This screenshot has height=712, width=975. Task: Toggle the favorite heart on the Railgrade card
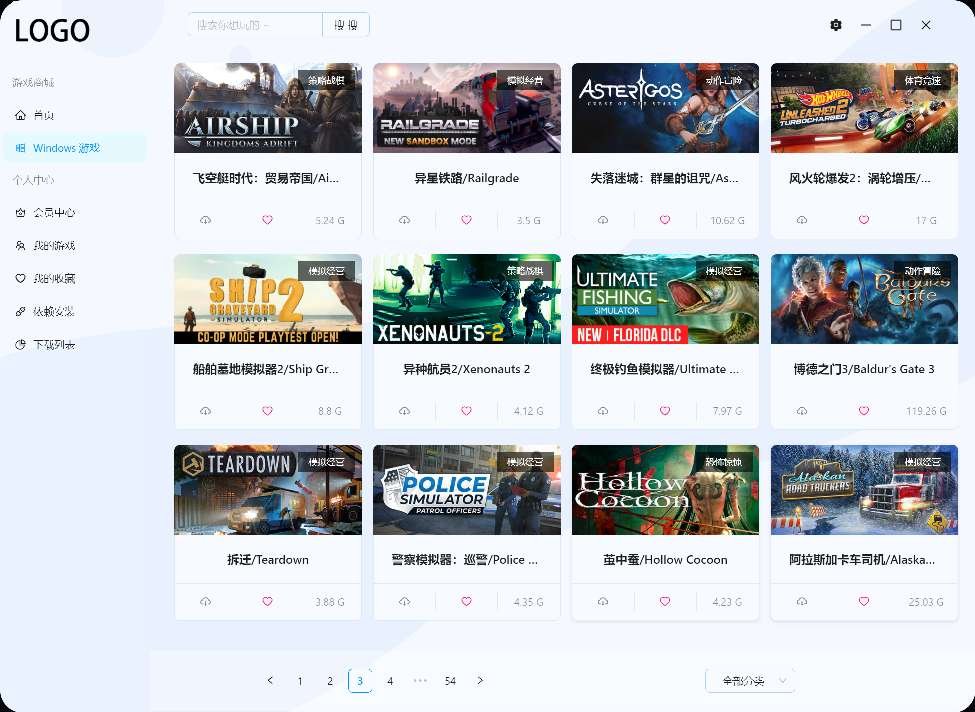point(466,220)
